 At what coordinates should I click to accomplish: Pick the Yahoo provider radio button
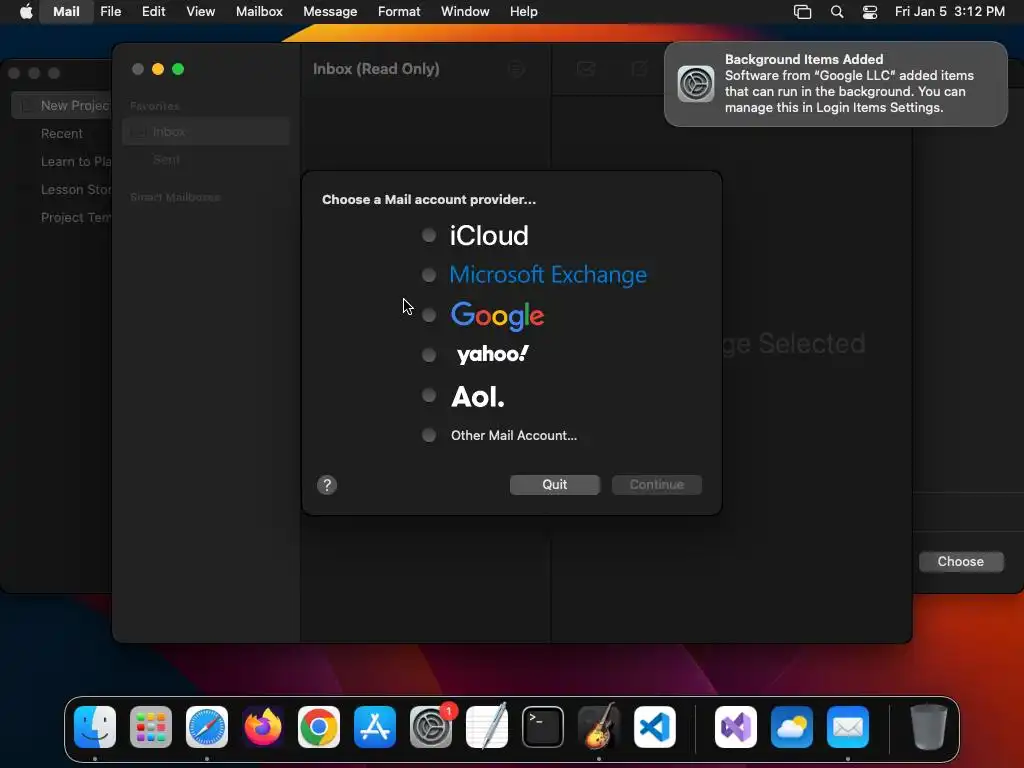[x=428, y=355]
